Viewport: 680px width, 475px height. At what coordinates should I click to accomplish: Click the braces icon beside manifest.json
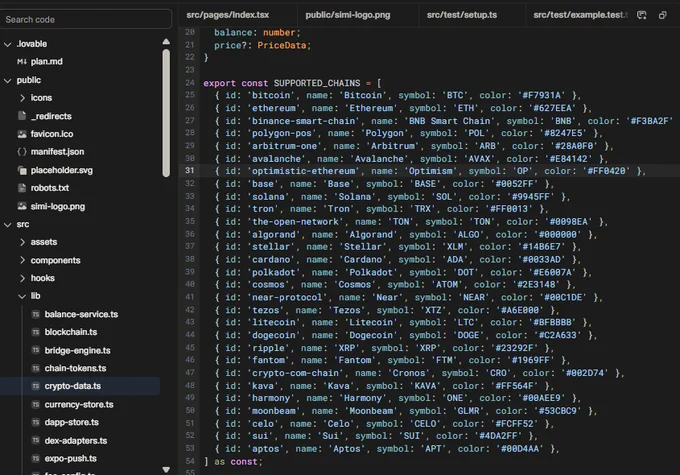click(x=22, y=152)
